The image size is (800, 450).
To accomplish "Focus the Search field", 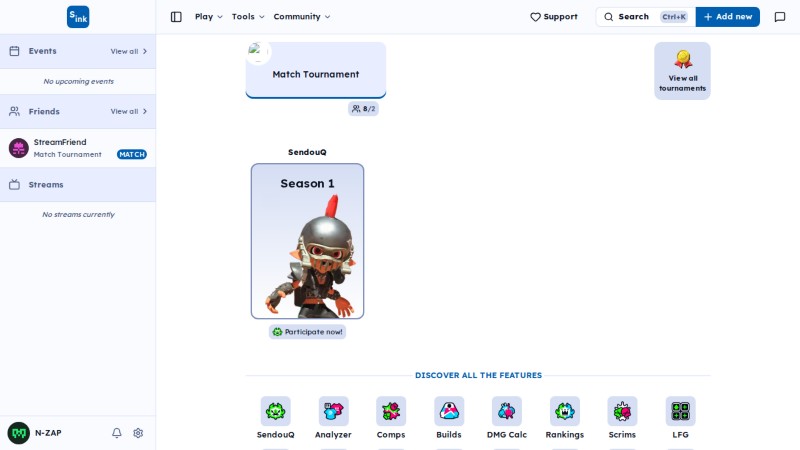I will (x=645, y=17).
